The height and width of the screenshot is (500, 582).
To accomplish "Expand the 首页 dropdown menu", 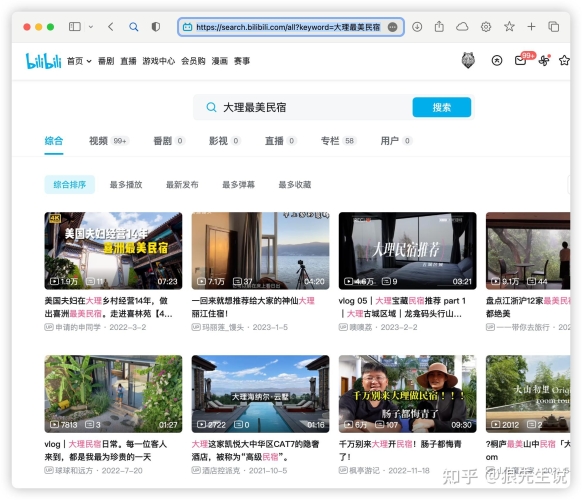I will (79, 61).
